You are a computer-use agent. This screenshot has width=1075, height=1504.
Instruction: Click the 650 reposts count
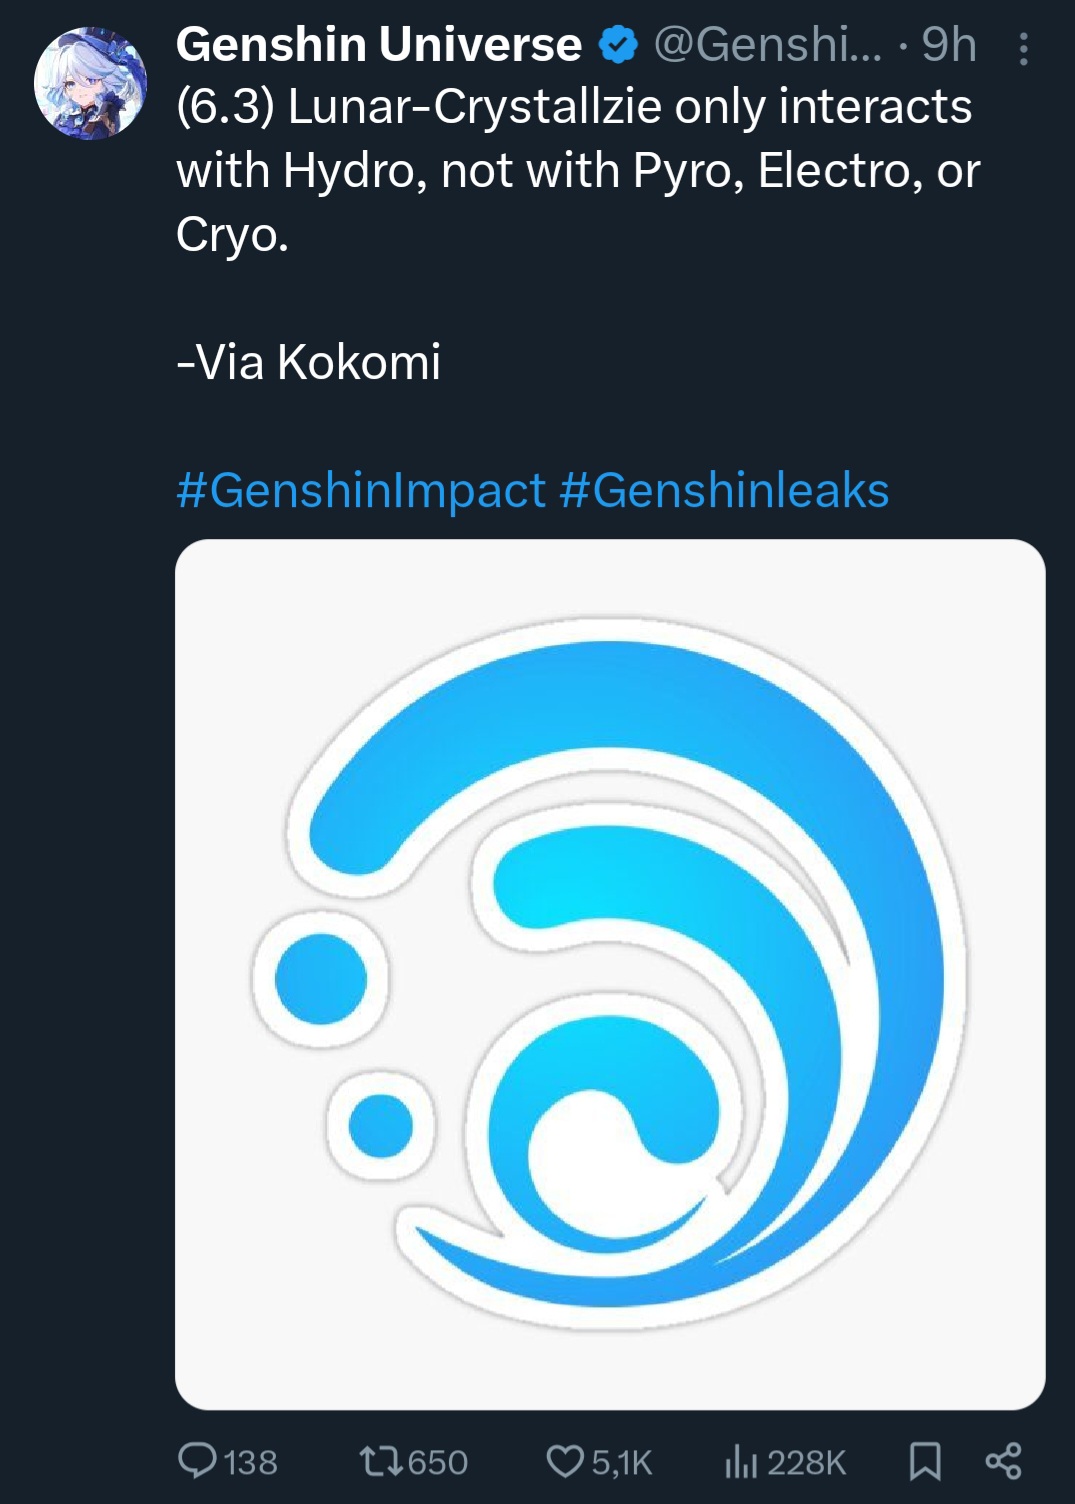pyautogui.click(x=438, y=1463)
